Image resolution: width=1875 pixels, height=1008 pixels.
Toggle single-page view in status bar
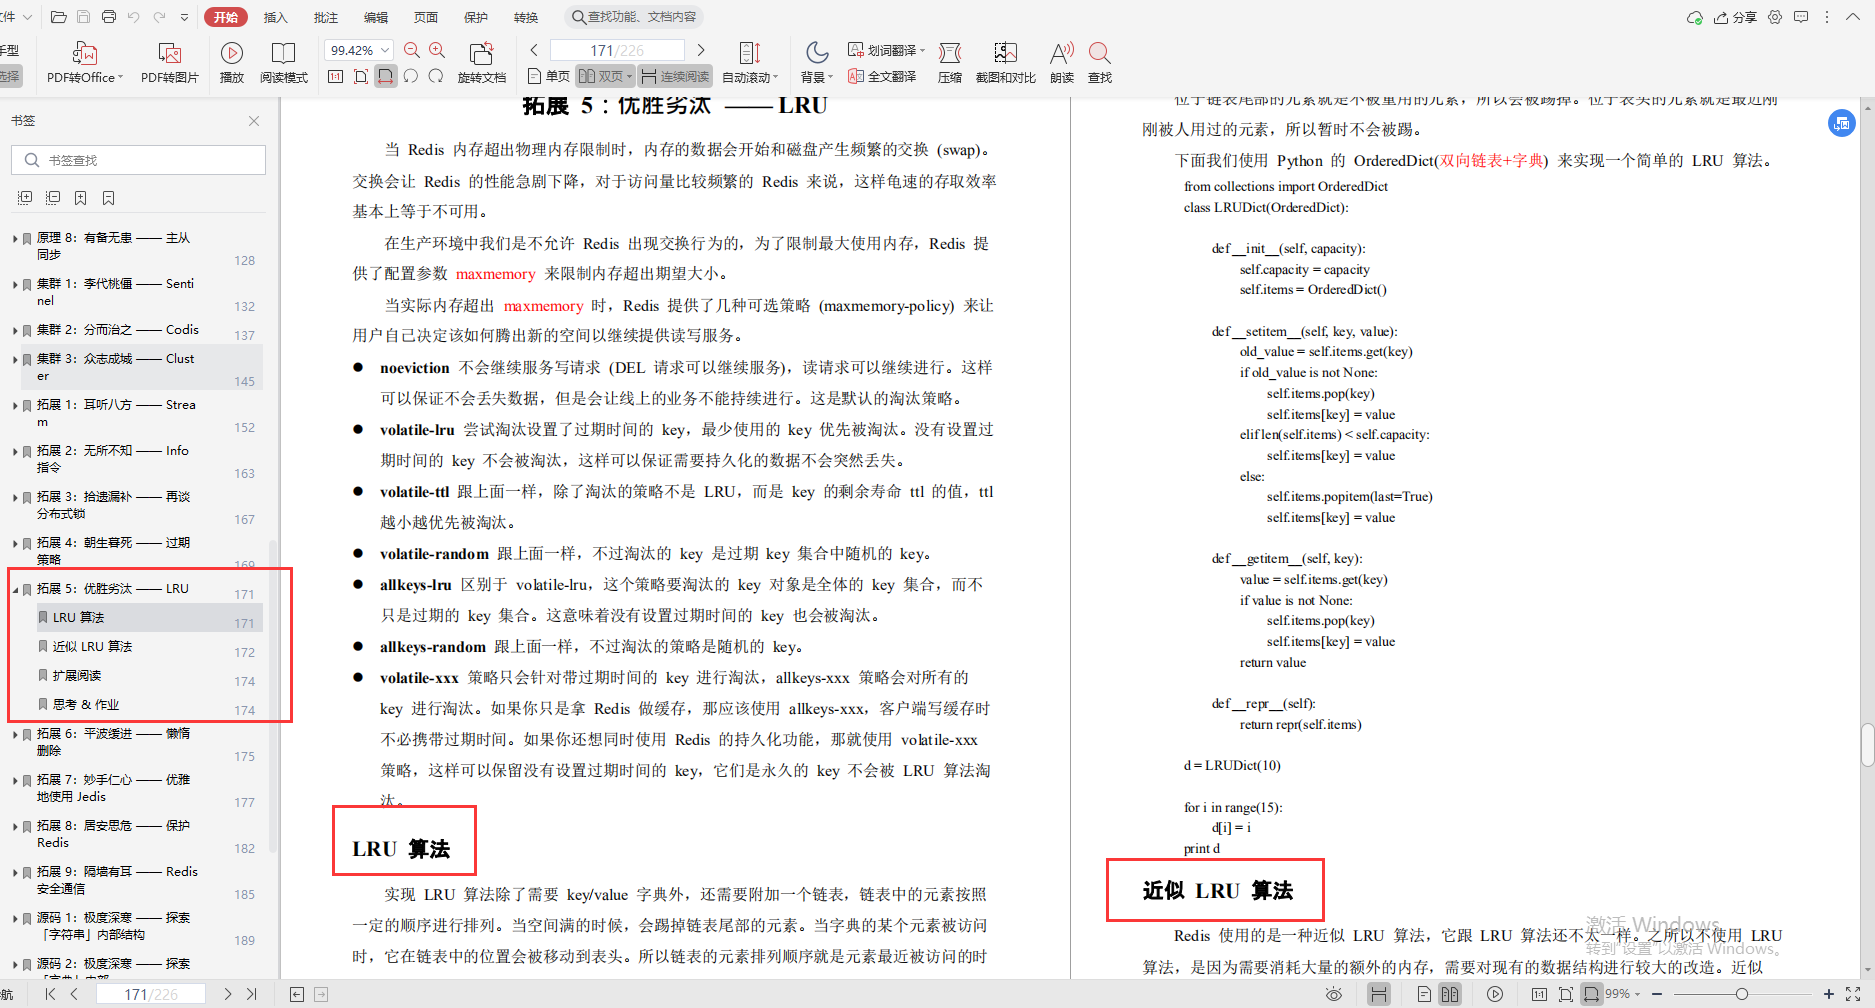[1424, 994]
